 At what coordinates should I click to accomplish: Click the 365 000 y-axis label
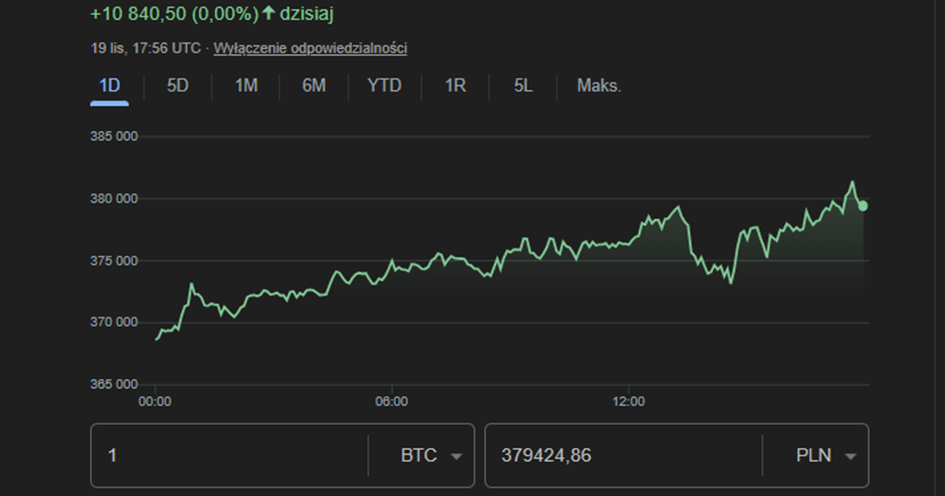point(114,384)
